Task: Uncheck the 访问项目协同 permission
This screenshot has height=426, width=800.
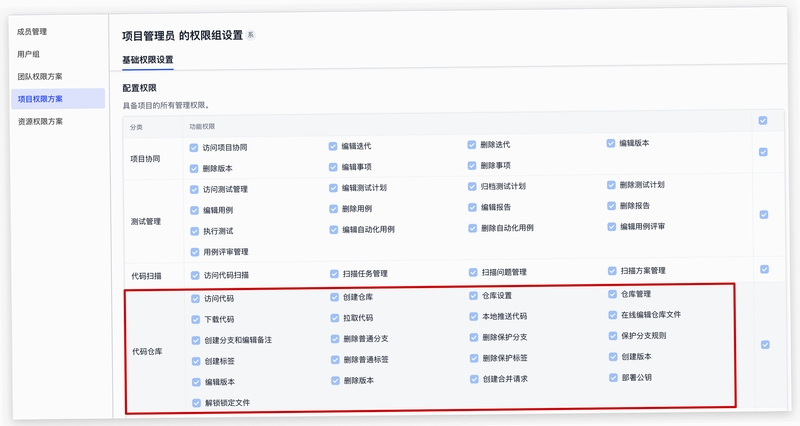Action: tap(193, 148)
